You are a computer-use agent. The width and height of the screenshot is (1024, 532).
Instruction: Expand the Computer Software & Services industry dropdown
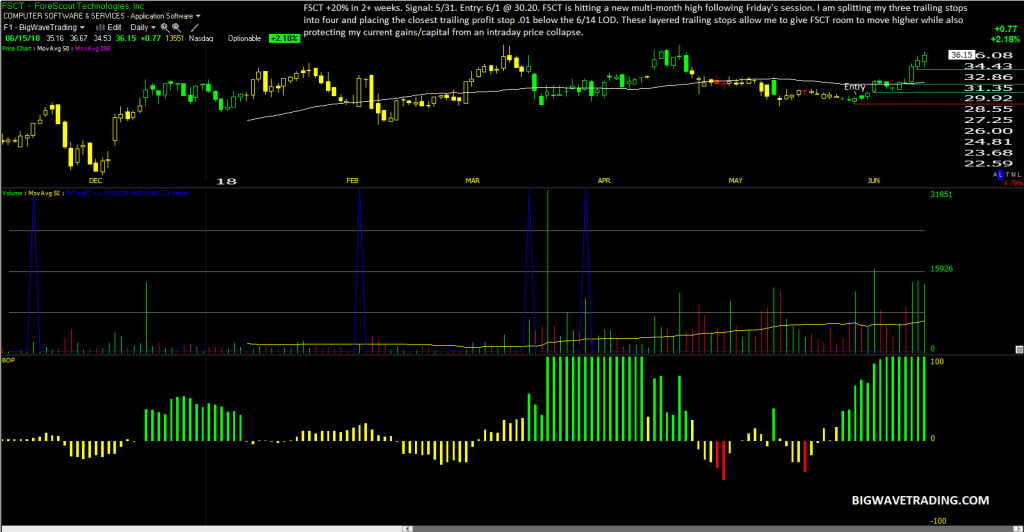(102, 16)
